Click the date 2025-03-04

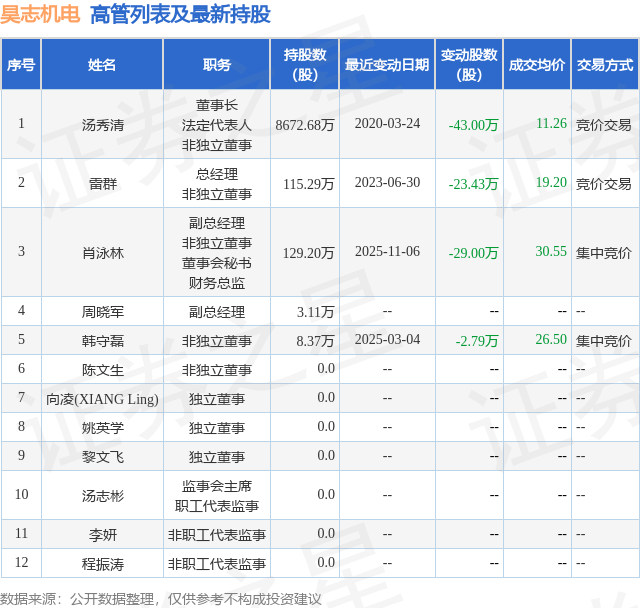click(387, 340)
